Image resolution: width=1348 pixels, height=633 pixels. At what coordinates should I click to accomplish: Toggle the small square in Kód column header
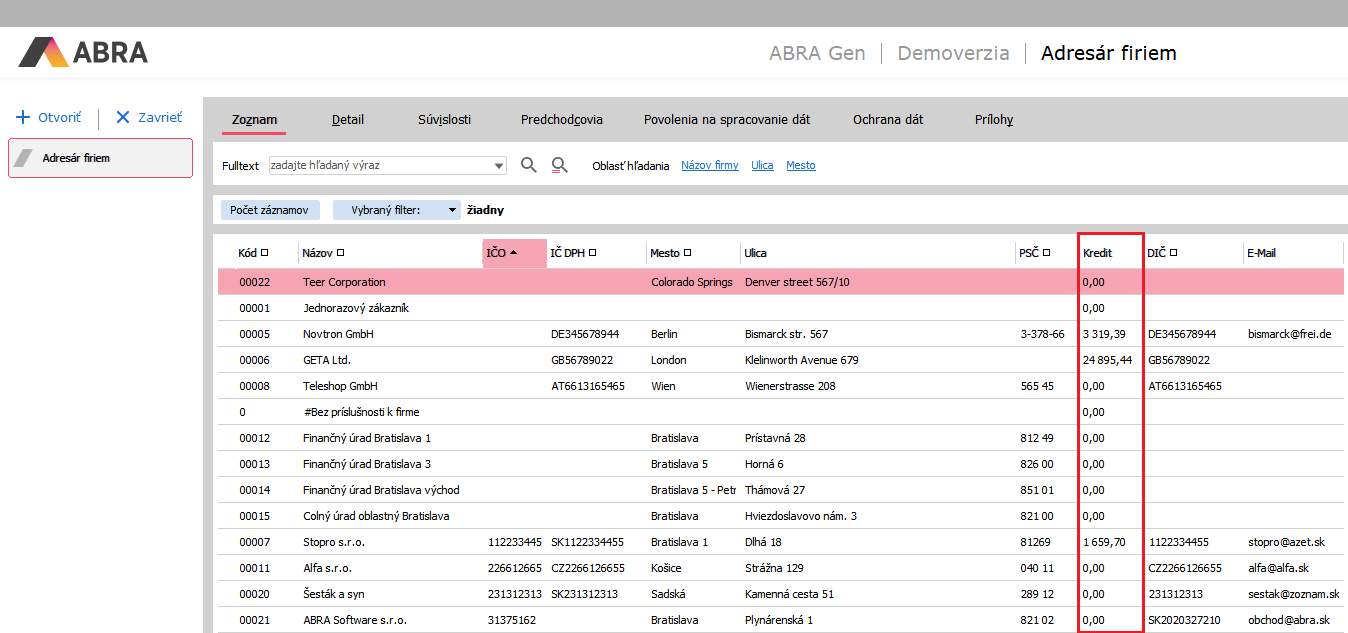(265, 253)
